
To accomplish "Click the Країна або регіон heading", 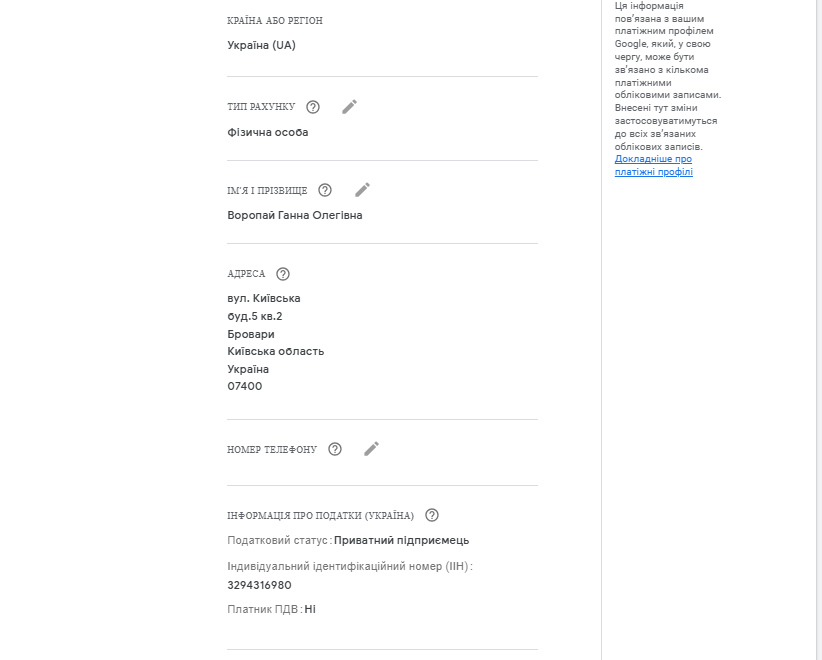I will (275, 20).
